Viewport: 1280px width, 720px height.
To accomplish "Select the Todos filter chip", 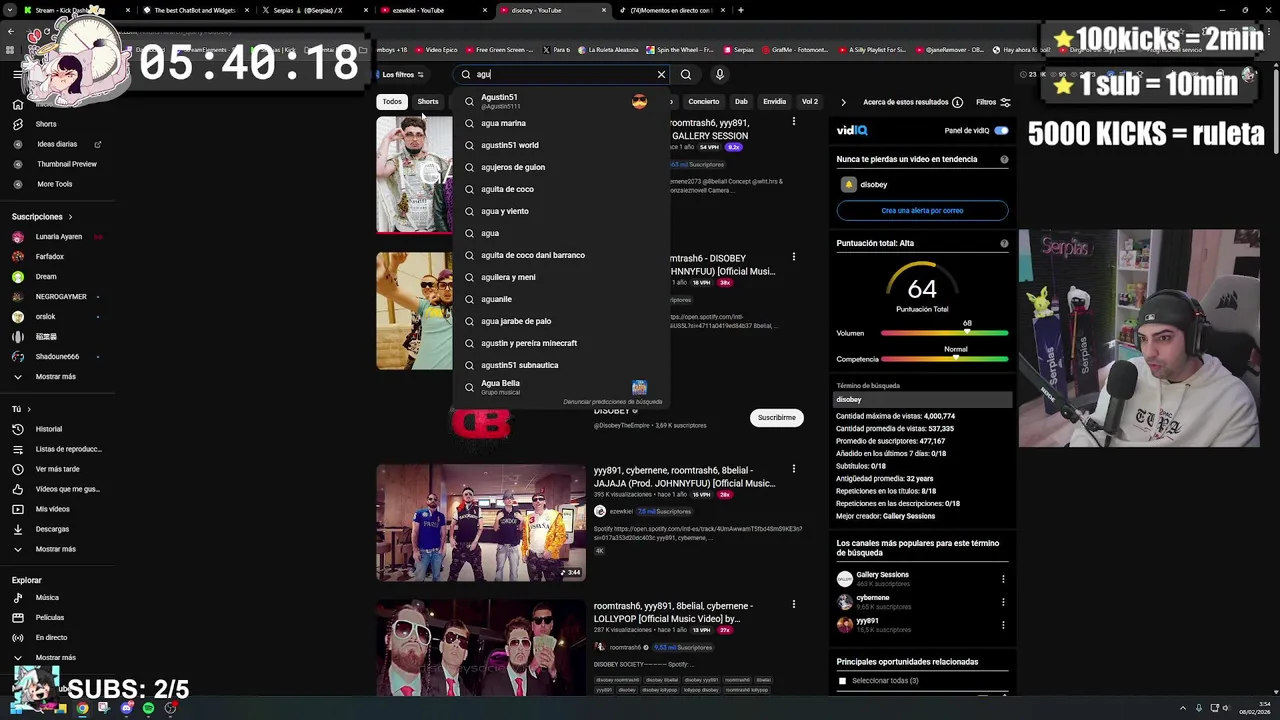I will point(392,101).
